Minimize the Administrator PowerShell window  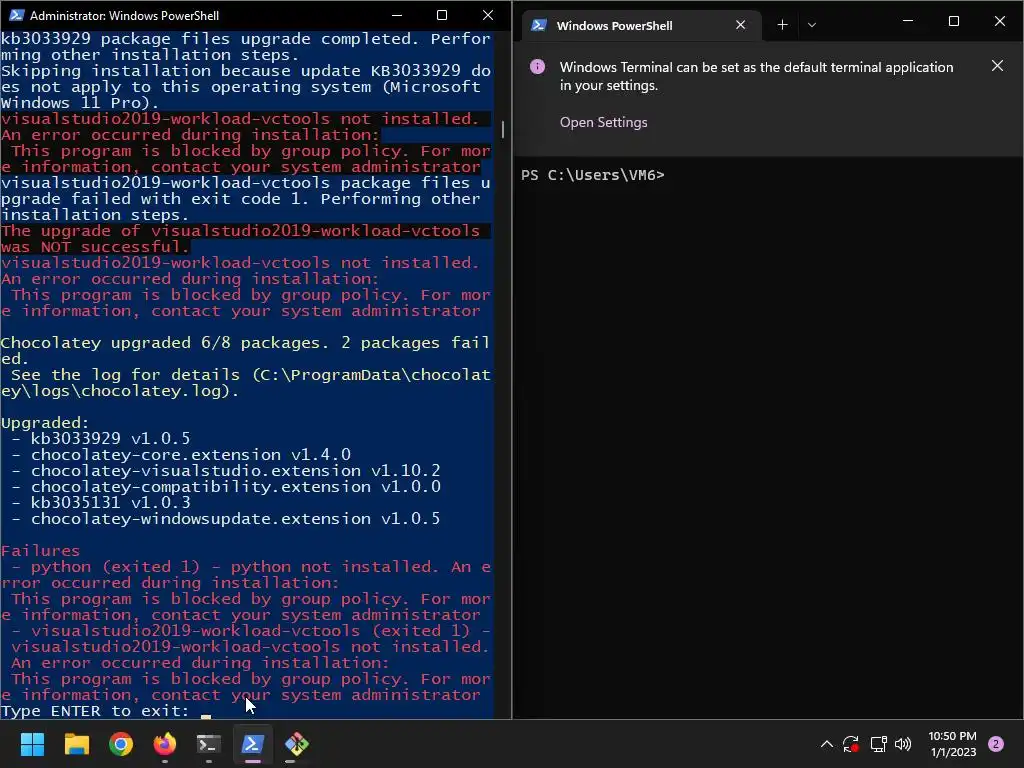(396, 15)
